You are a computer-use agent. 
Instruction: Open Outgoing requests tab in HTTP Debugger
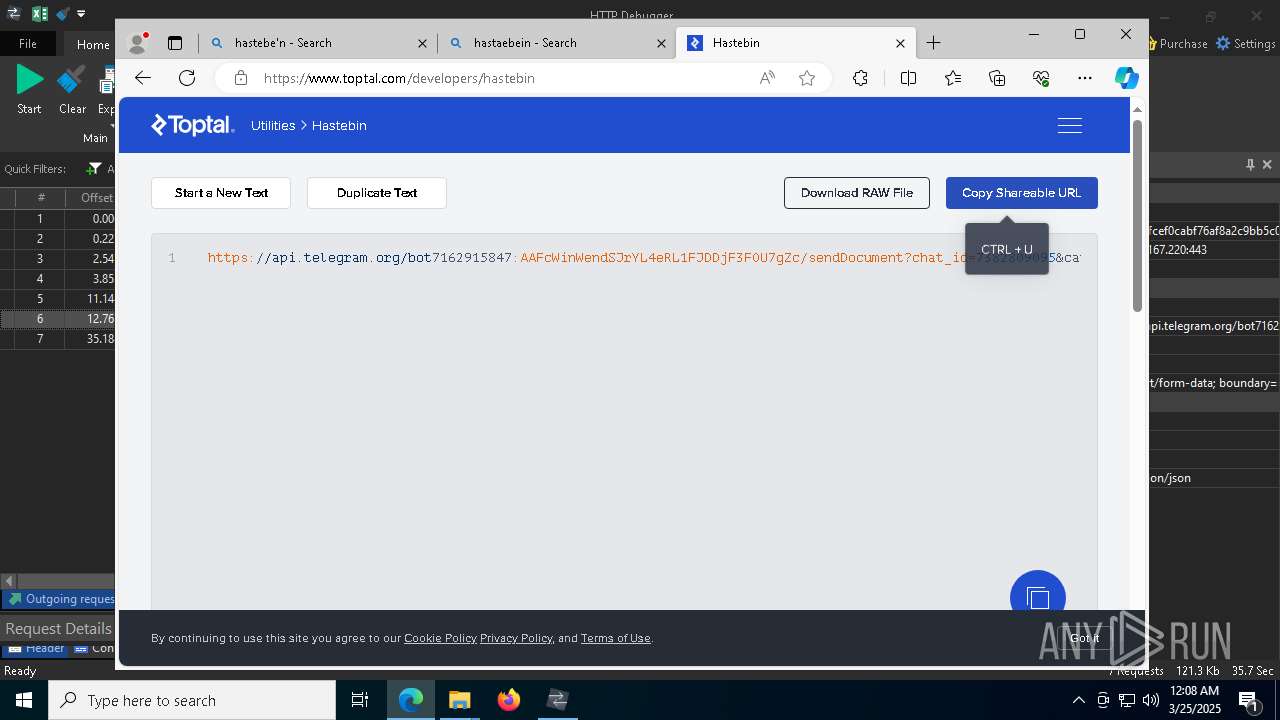click(62, 599)
